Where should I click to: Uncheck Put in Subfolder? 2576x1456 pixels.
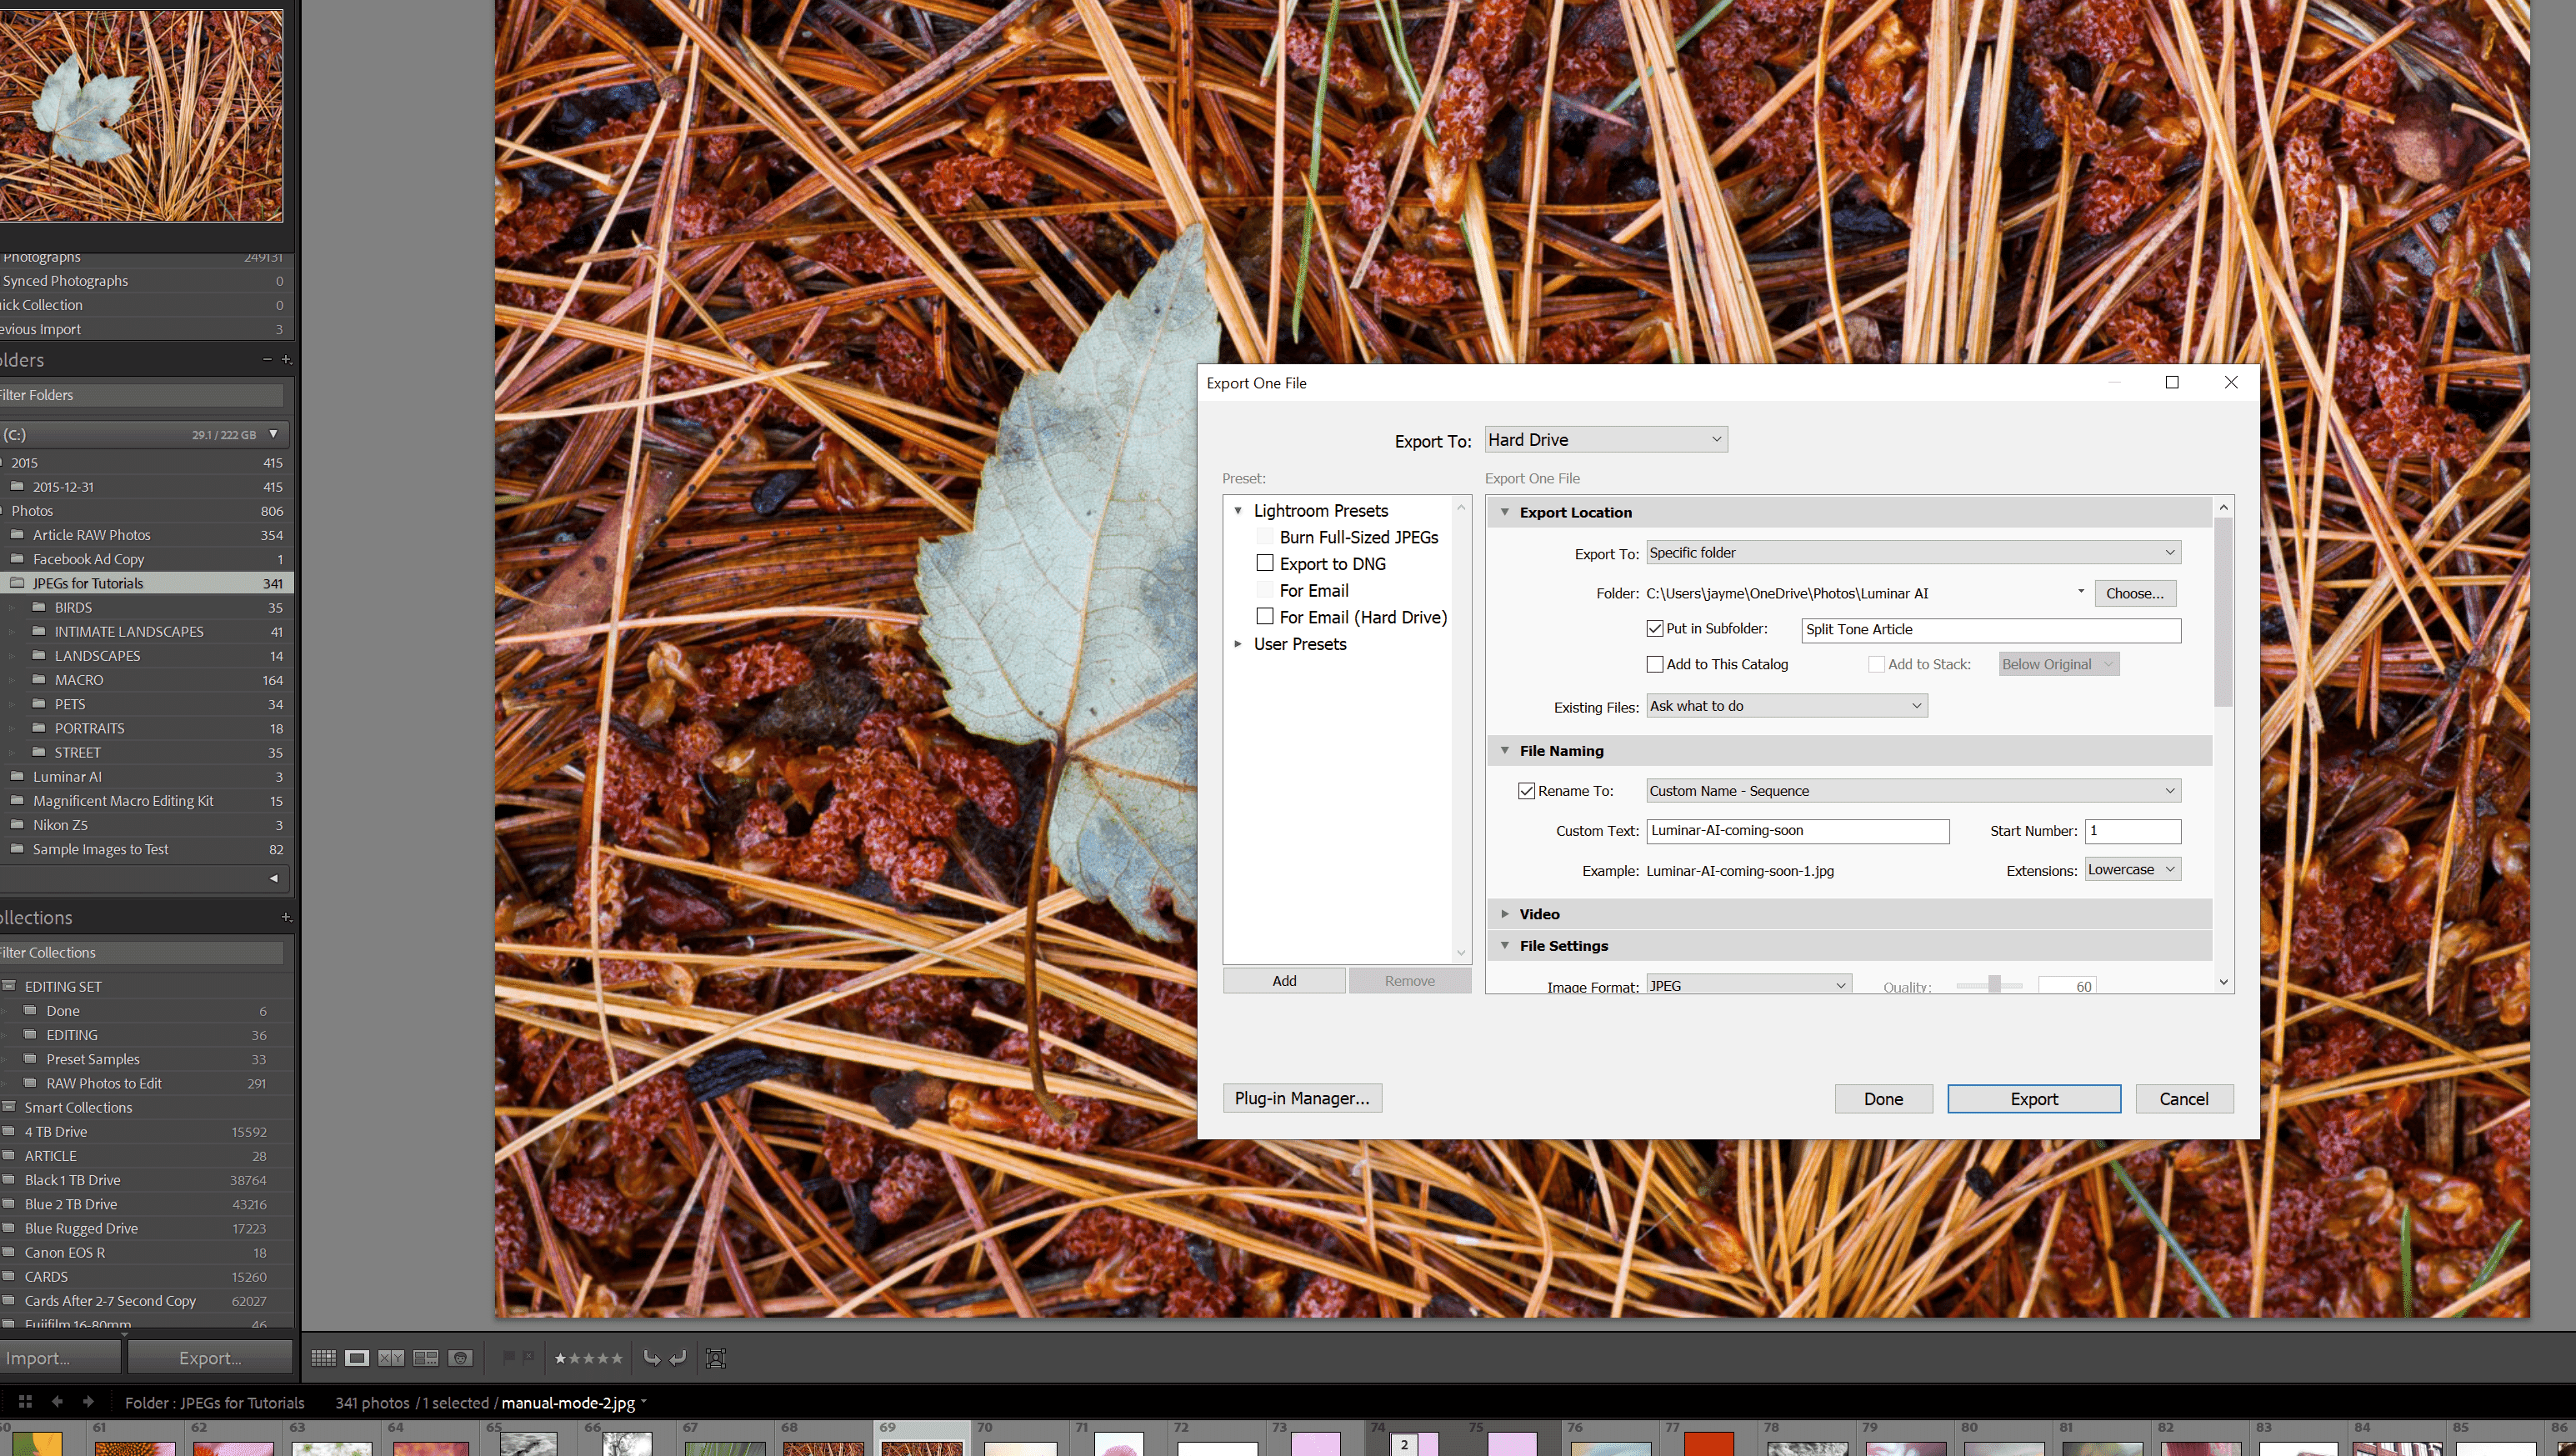coord(1655,628)
